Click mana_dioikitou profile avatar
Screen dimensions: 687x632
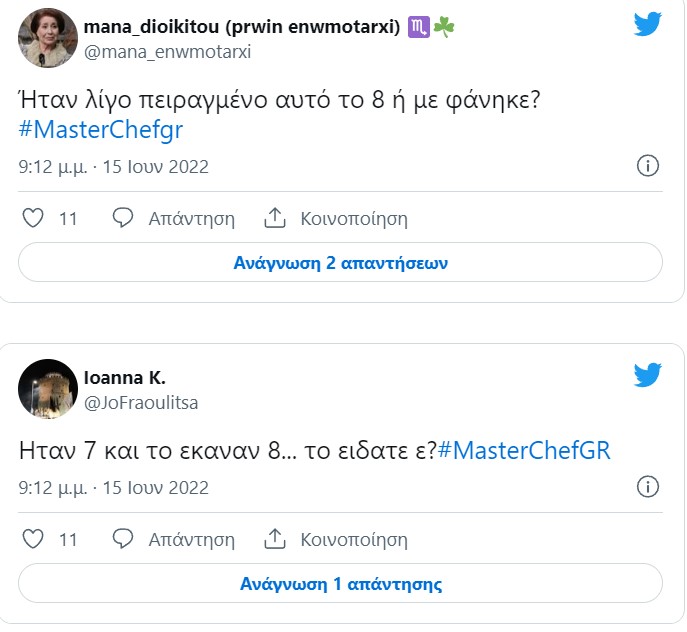48,41
